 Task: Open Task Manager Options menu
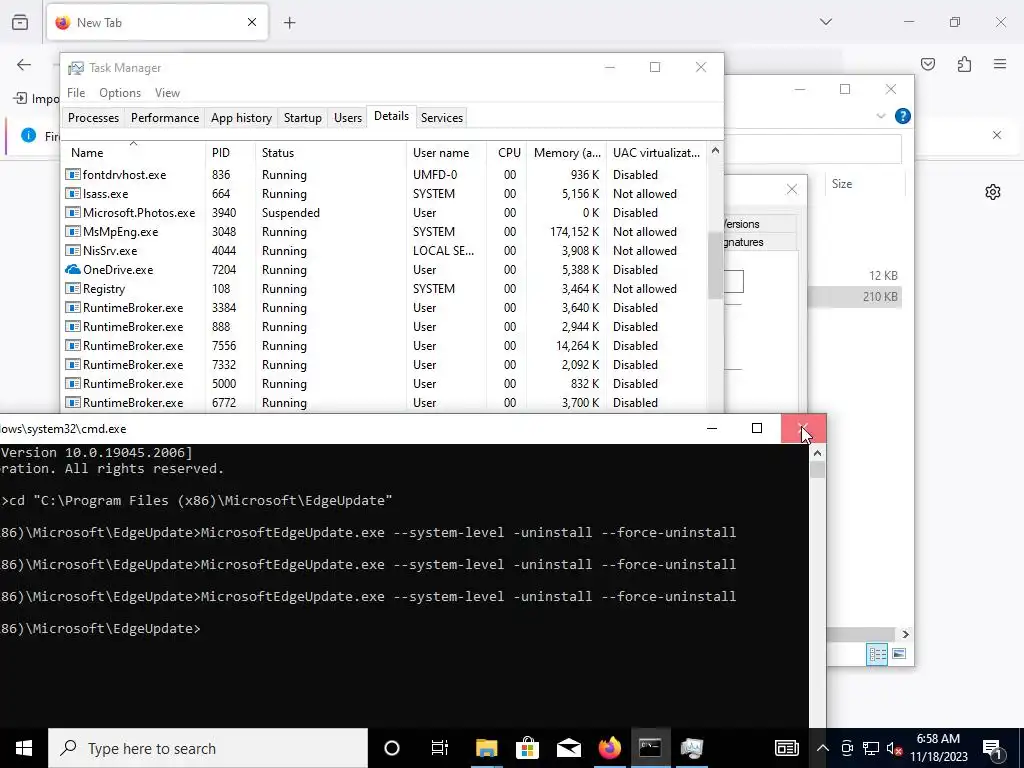coord(120,93)
